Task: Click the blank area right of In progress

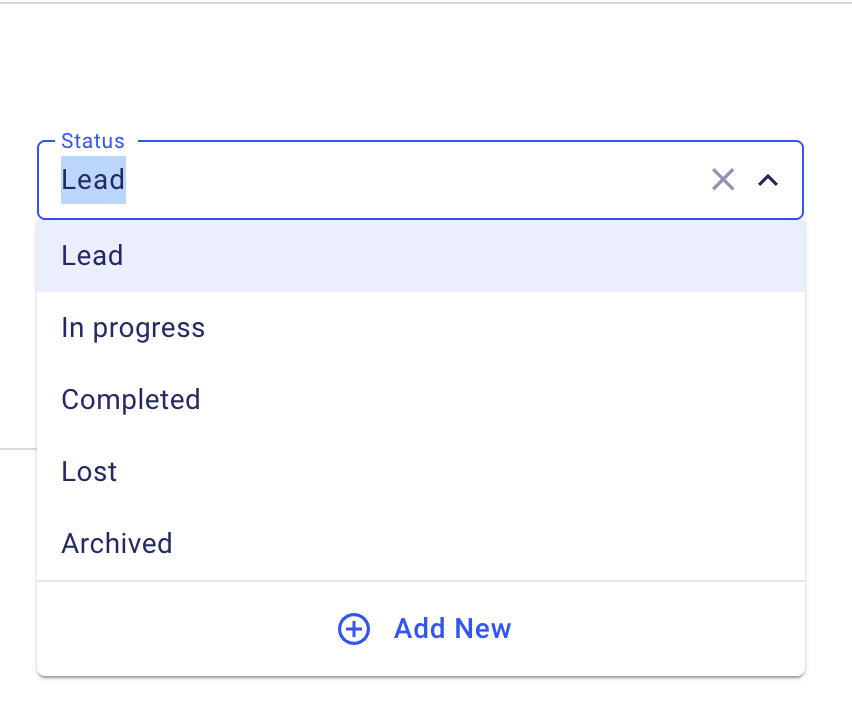Action: click(x=500, y=328)
